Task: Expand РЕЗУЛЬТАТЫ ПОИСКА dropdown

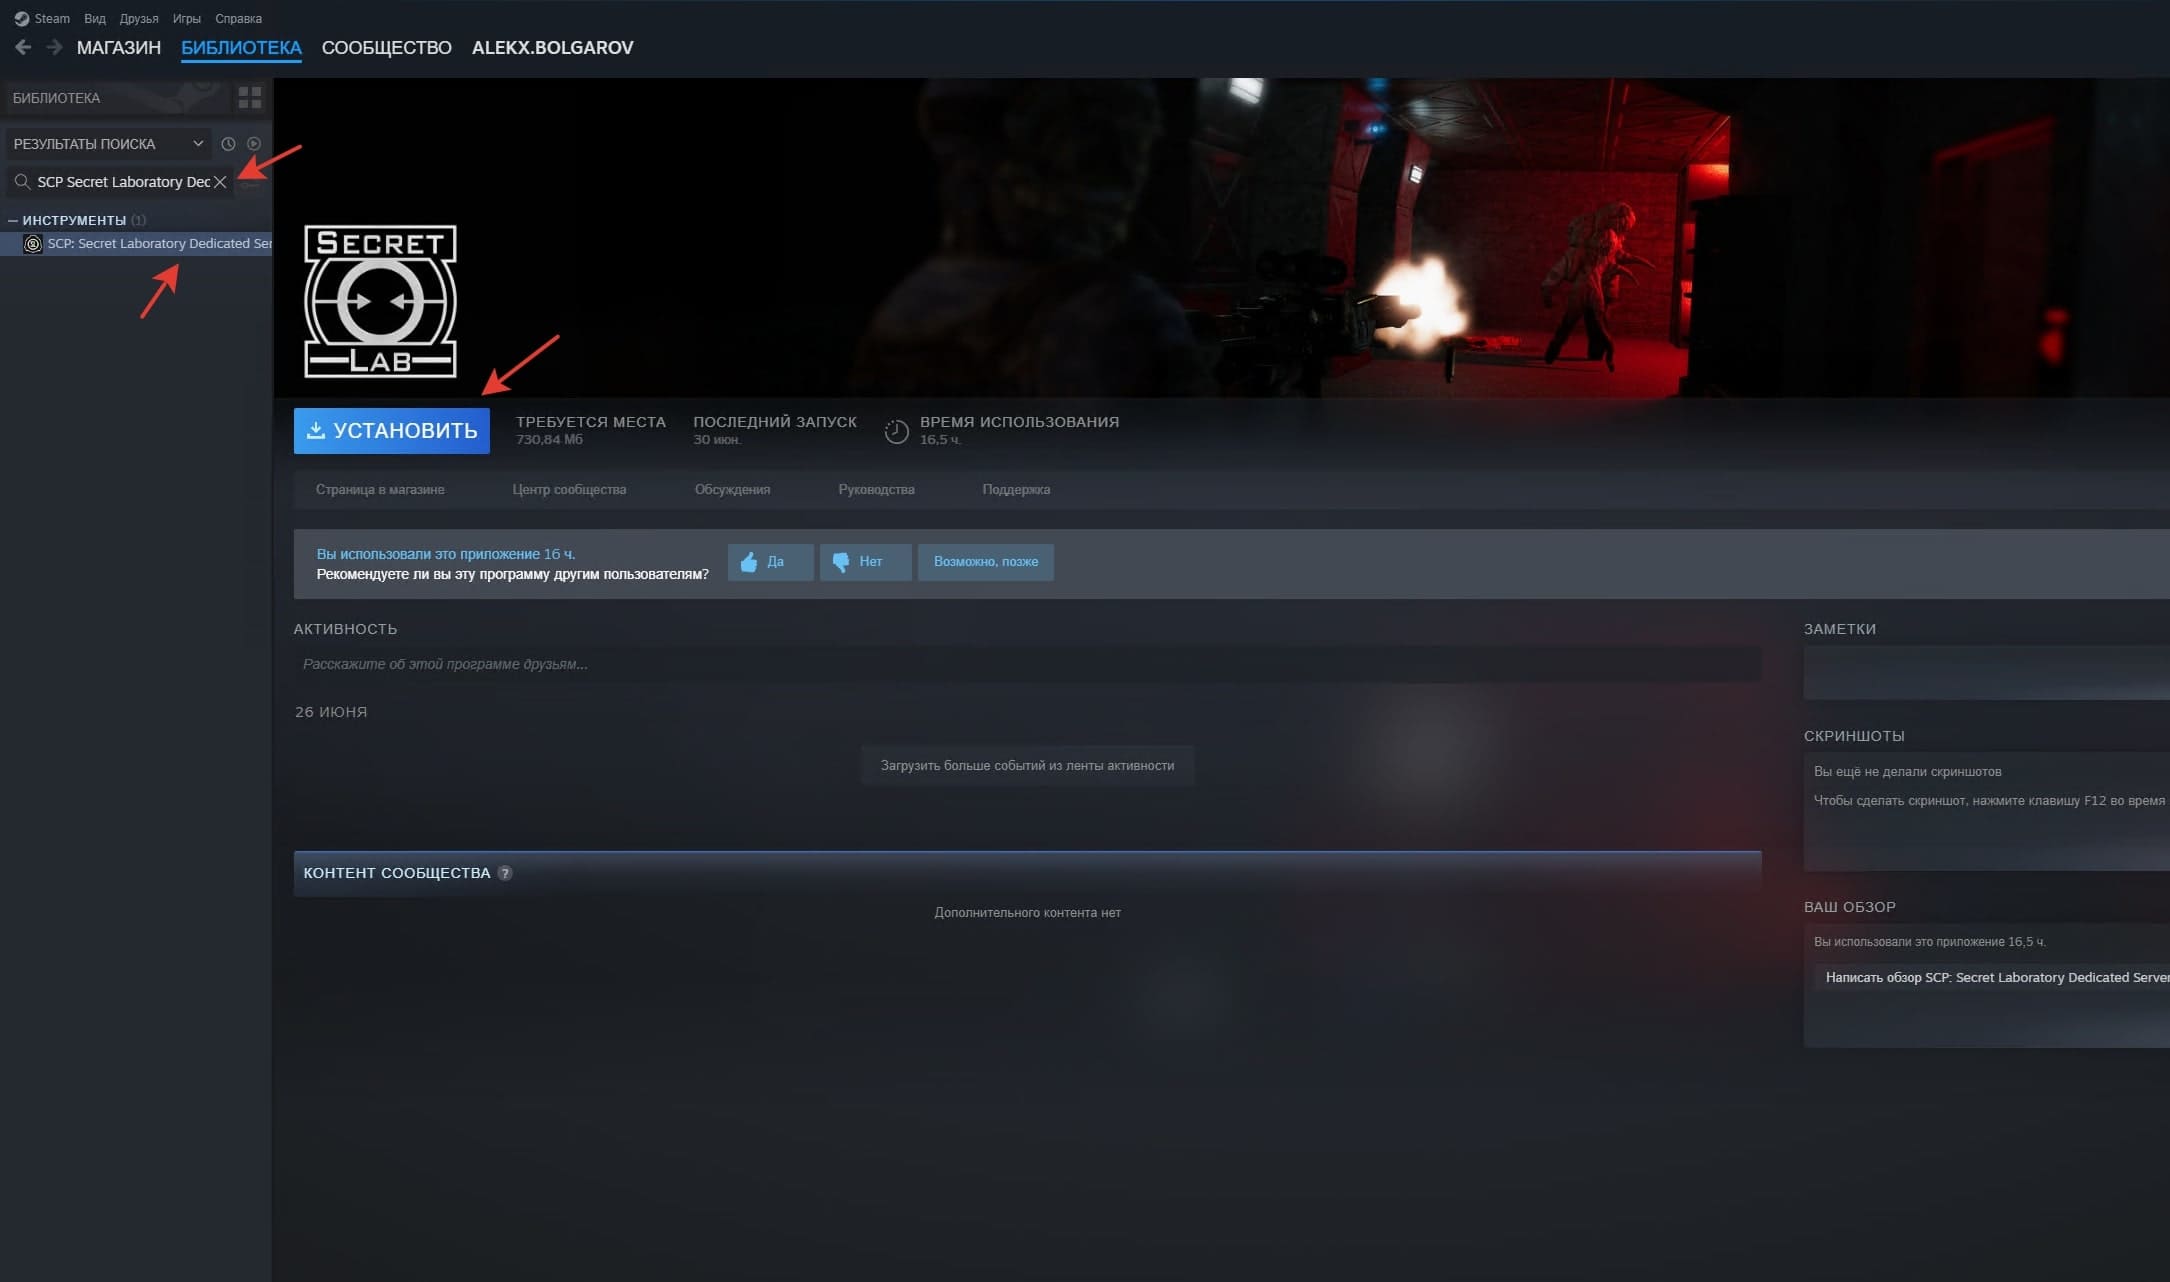Action: pos(197,143)
